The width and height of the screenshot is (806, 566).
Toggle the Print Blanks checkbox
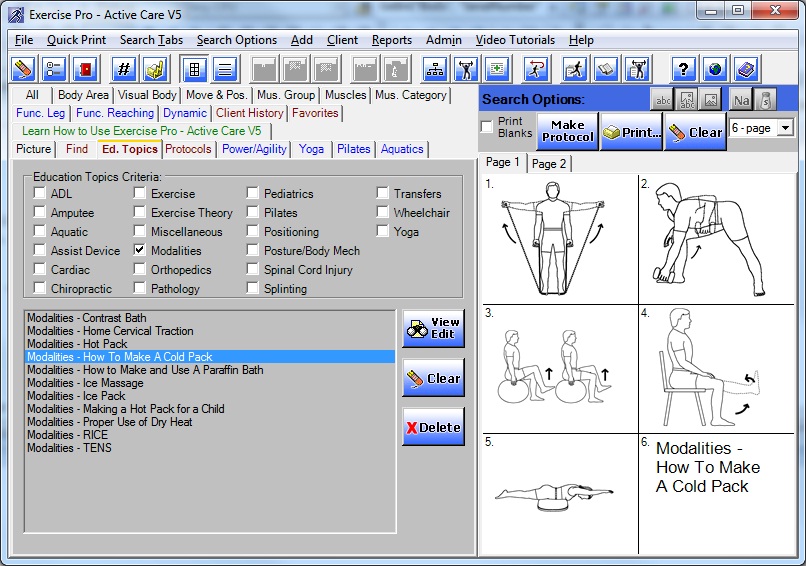coord(487,127)
